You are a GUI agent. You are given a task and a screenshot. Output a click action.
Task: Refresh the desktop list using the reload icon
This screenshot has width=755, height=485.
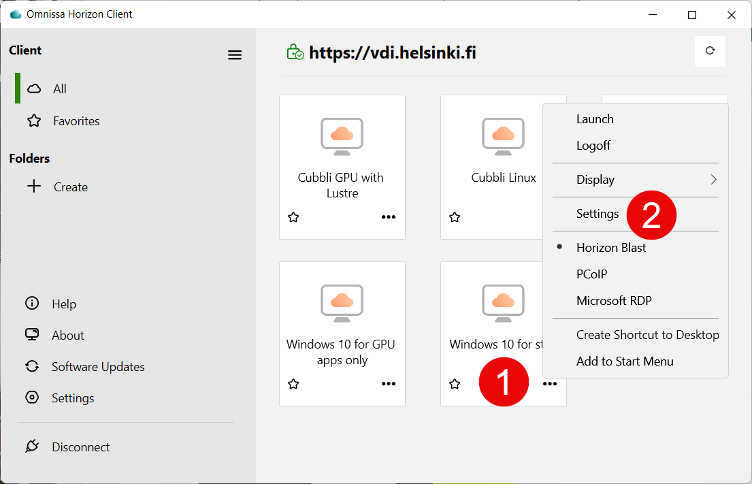(710, 51)
